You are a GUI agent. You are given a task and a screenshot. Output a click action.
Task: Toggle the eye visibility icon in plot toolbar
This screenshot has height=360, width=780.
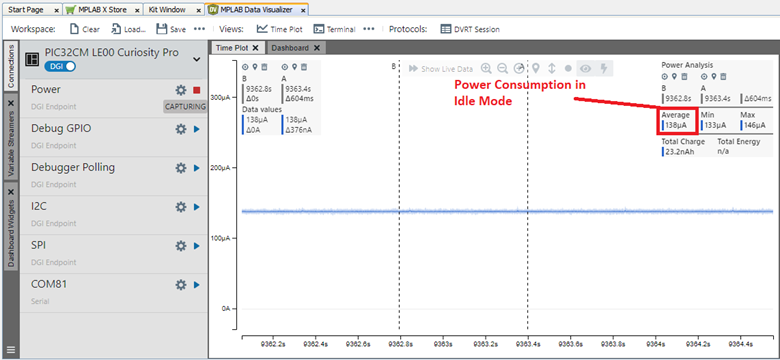pos(586,69)
